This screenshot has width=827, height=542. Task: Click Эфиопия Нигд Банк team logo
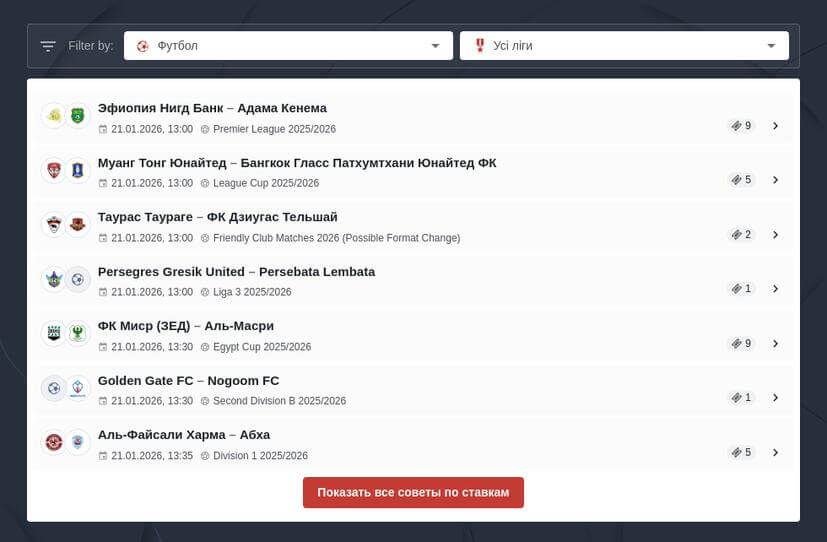tap(54, 116)
